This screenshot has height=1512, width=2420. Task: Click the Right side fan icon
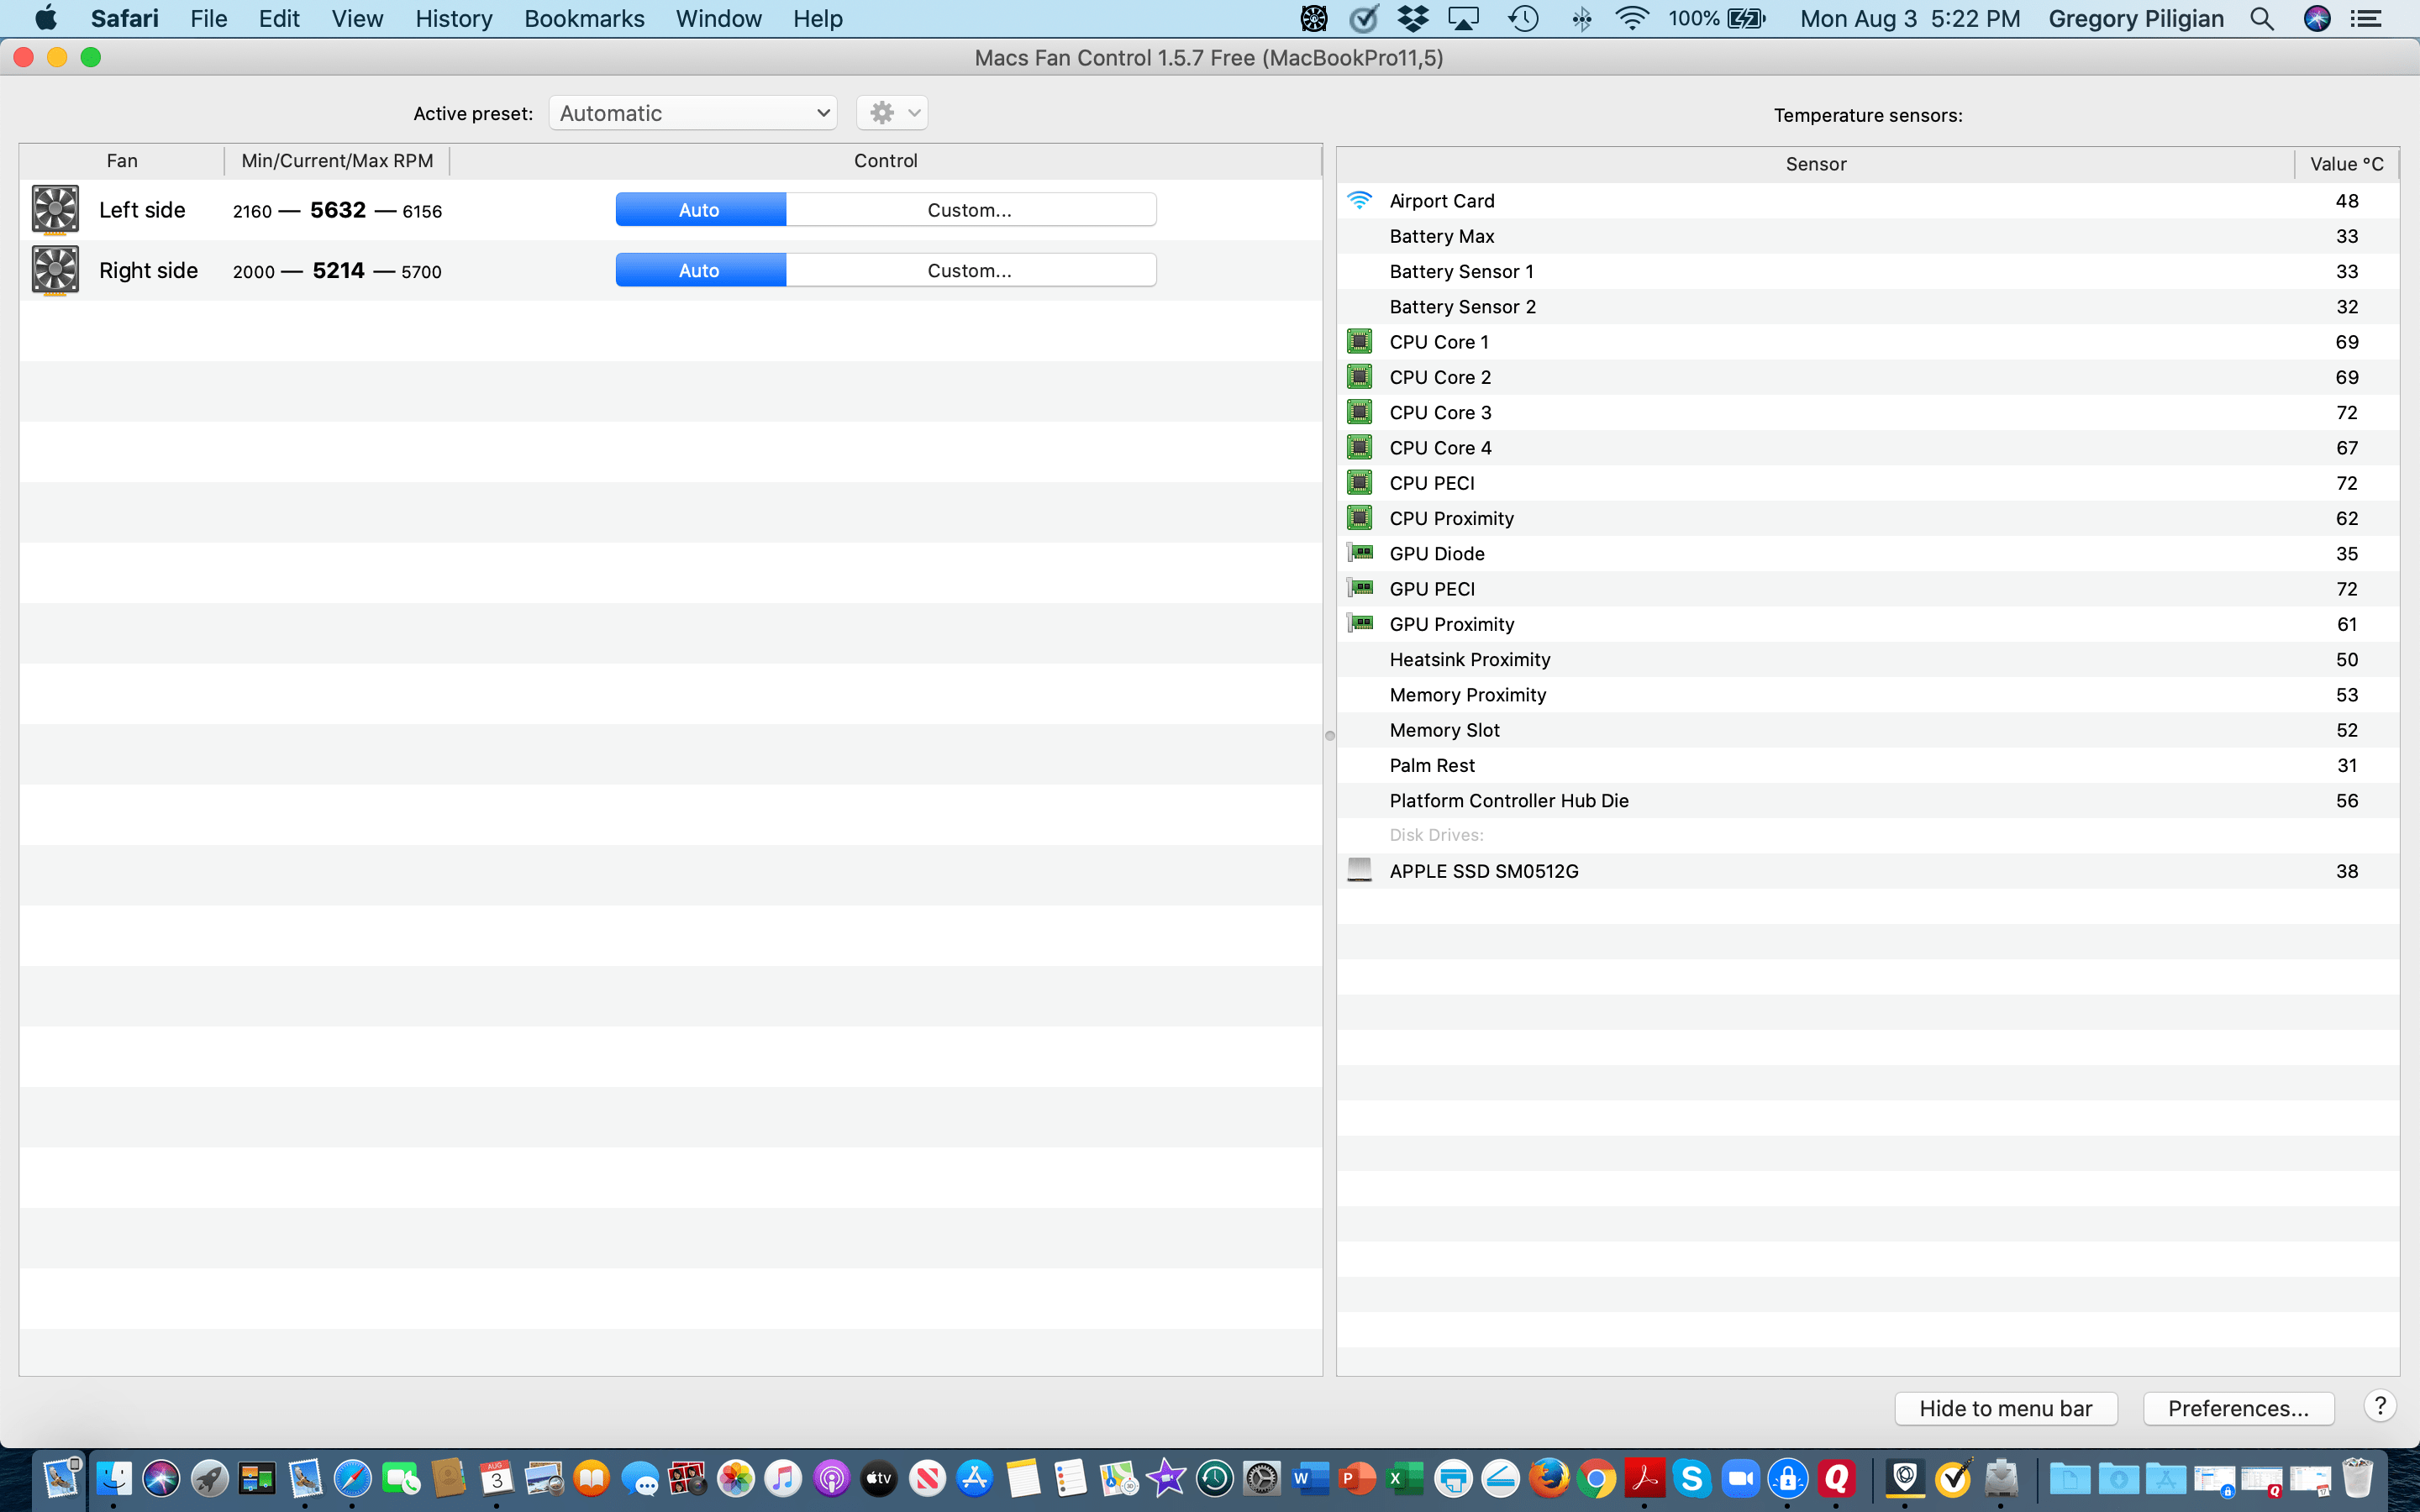click(x=55, y=270)
